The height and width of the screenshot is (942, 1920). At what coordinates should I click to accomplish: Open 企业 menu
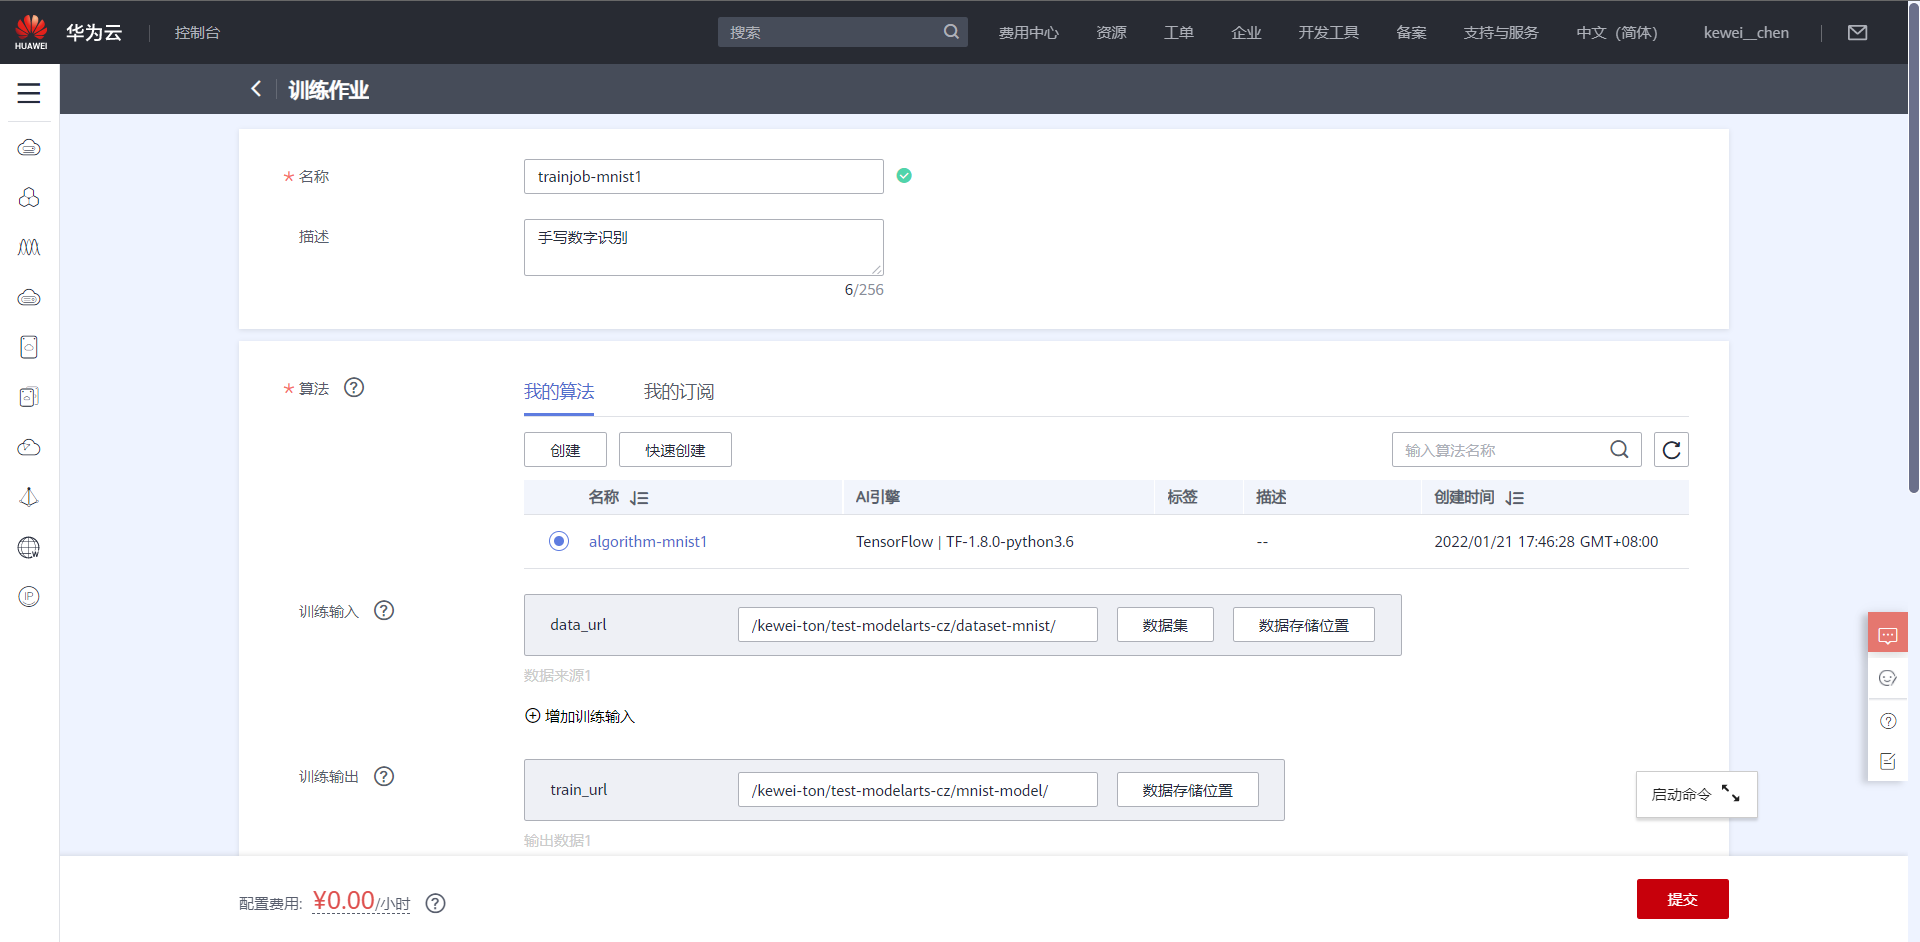tap(1246, 32)
